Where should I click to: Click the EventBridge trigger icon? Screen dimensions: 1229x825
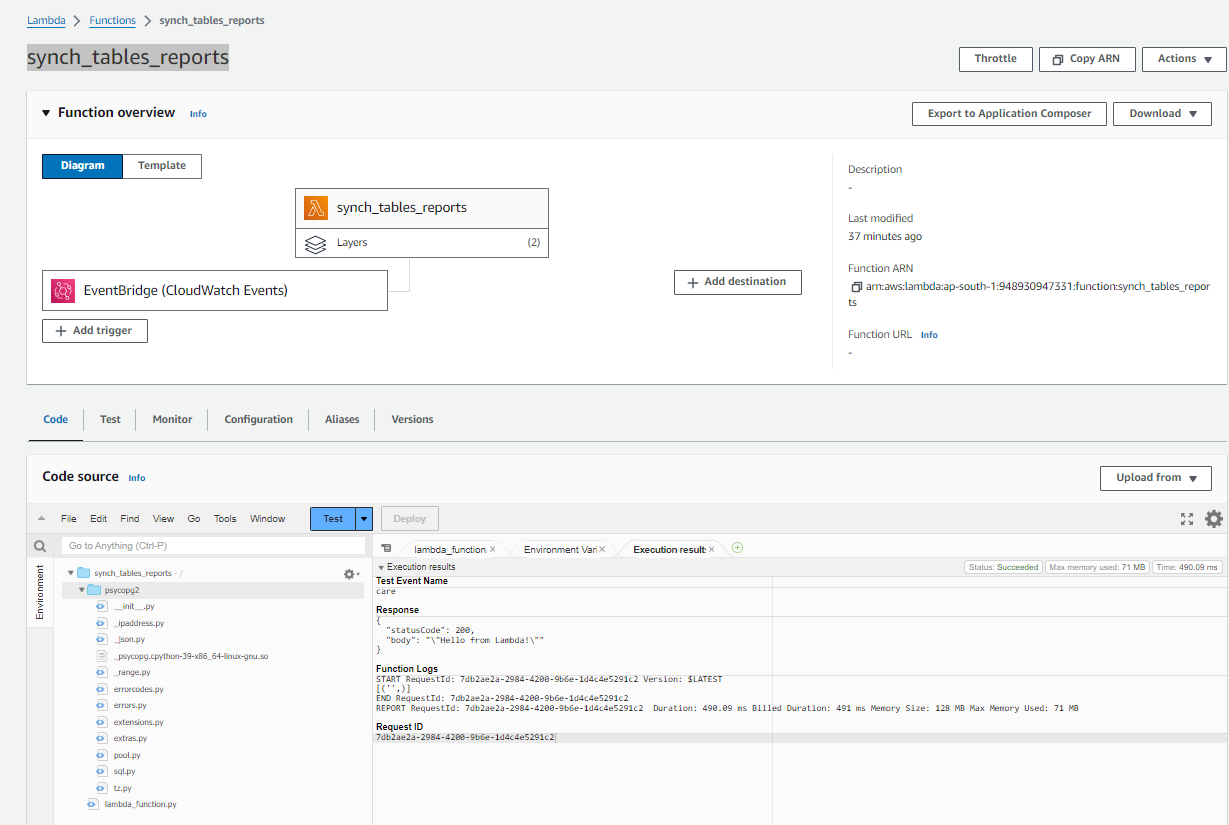click(x=63, y=291)
